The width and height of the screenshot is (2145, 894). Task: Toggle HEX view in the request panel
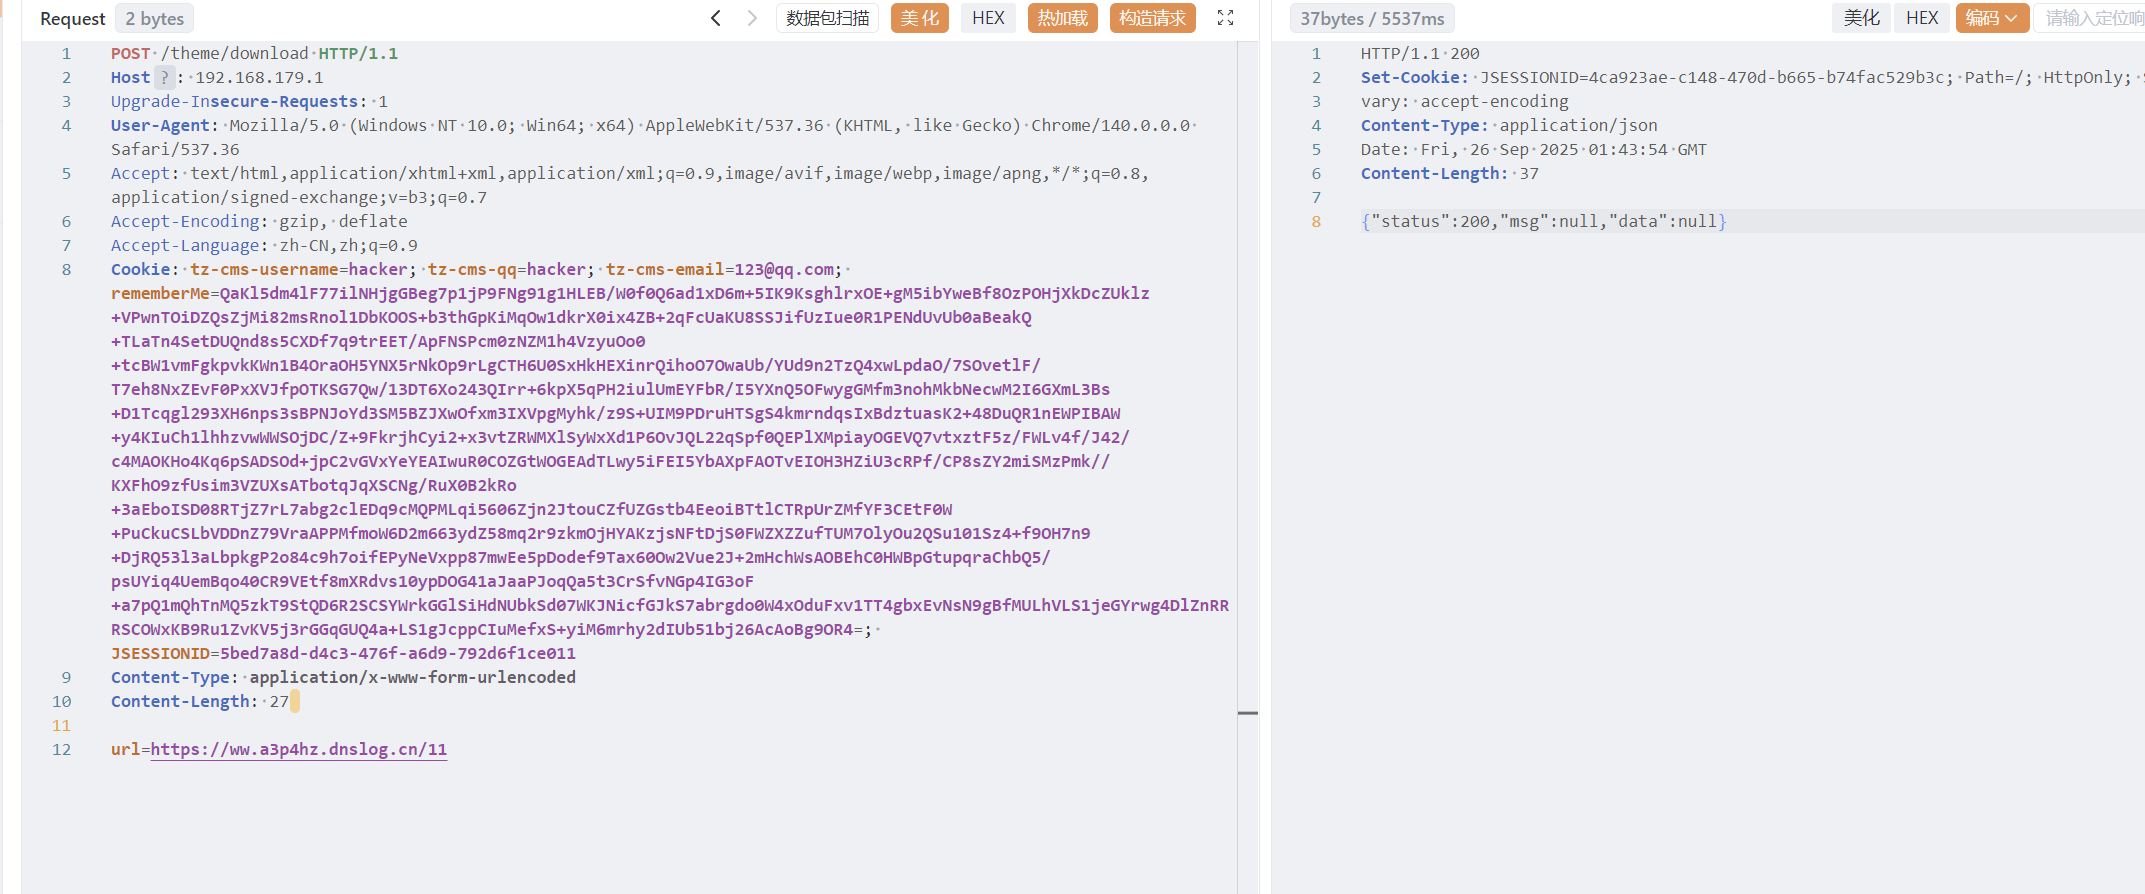(x=988, y=18)
